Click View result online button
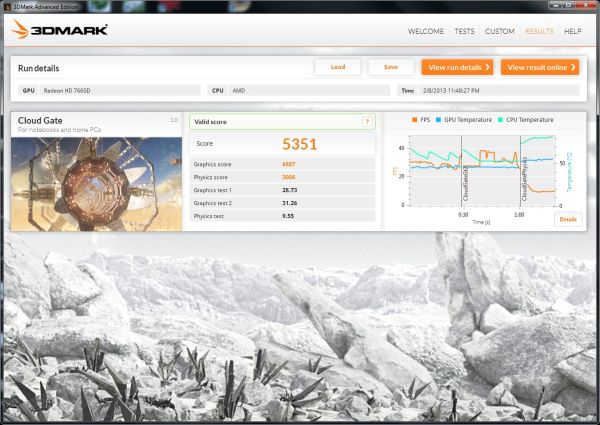 pos(540,67)
